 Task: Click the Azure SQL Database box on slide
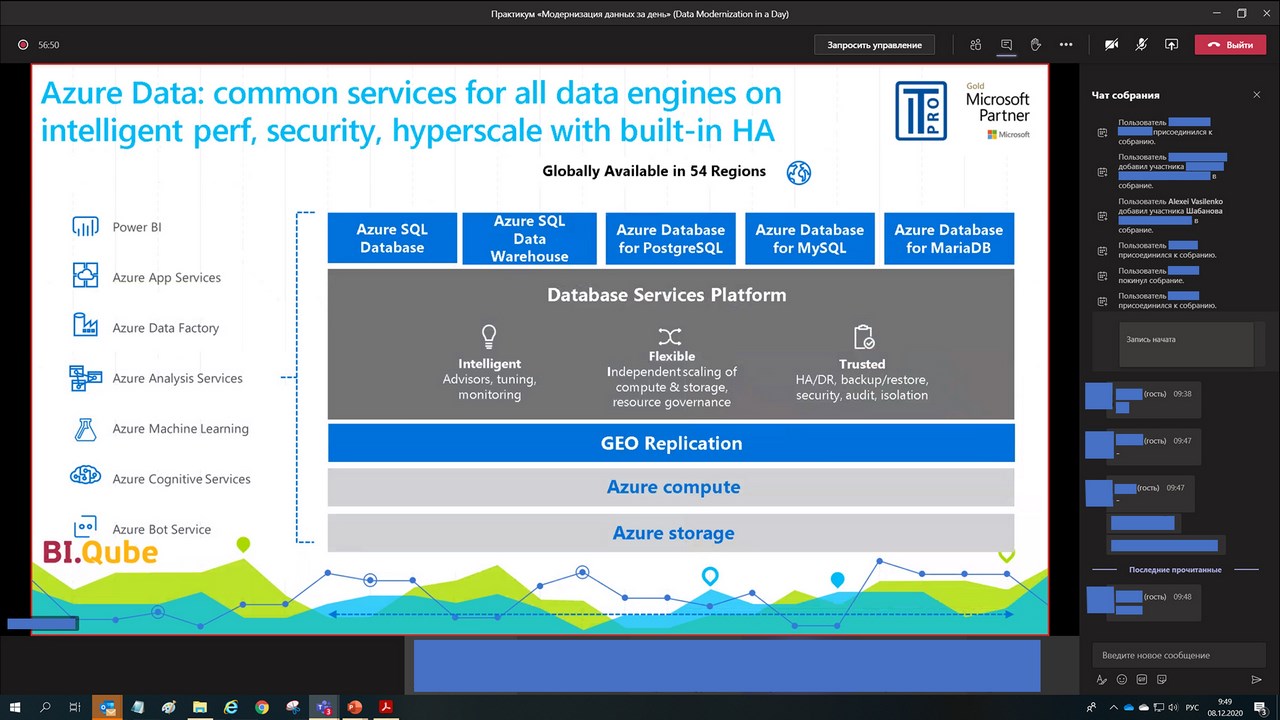[392, 238]
